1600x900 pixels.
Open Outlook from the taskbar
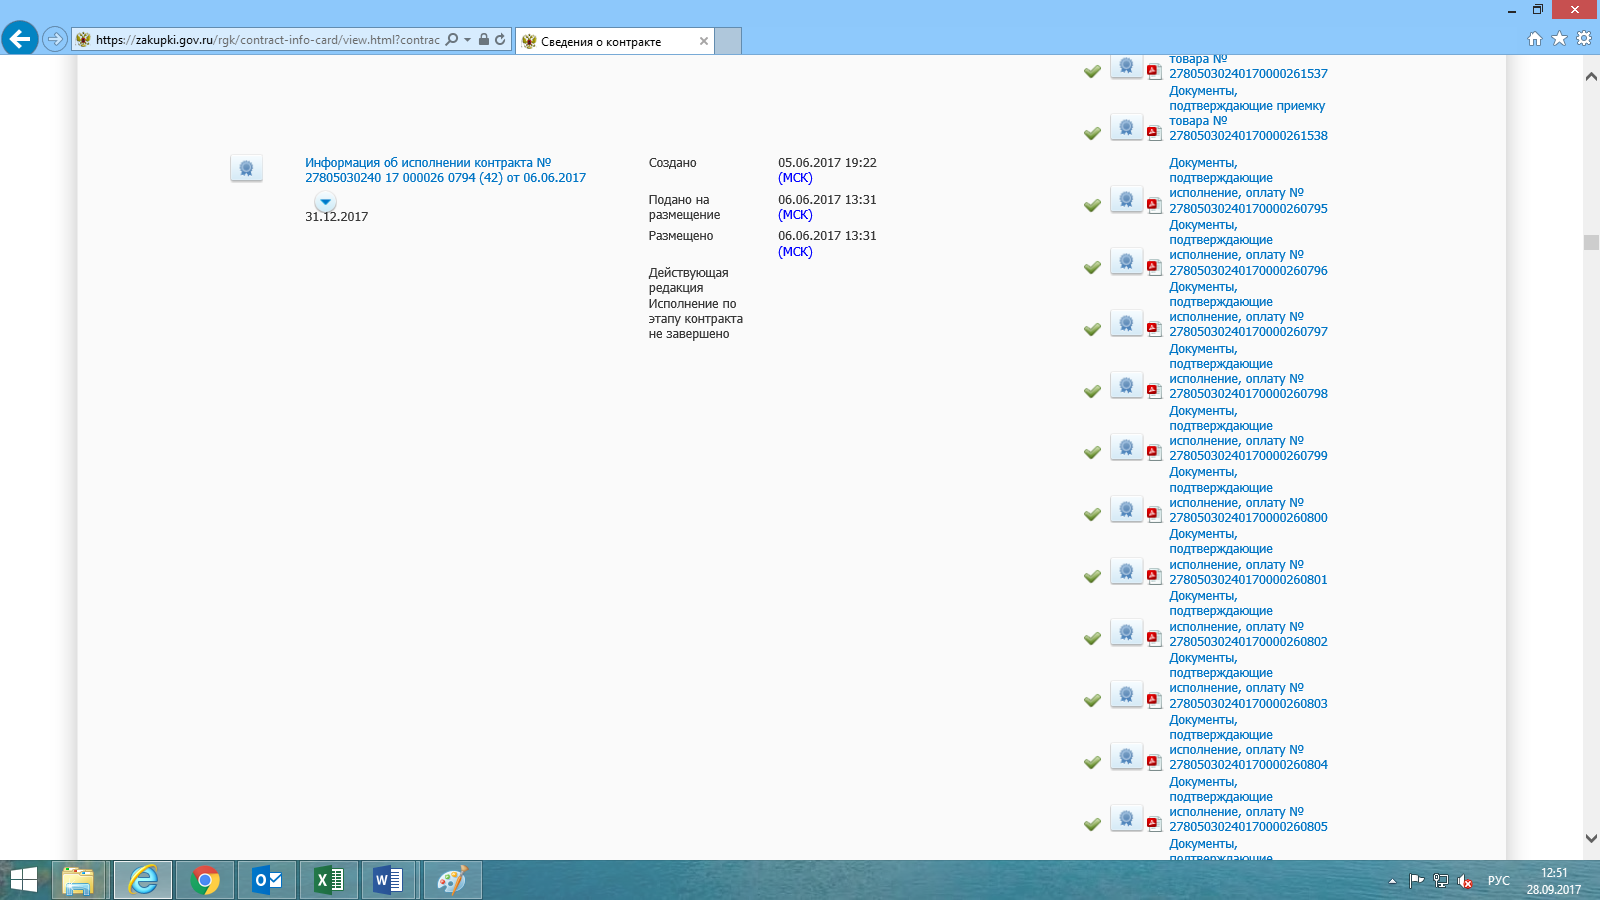coord(267,880)
